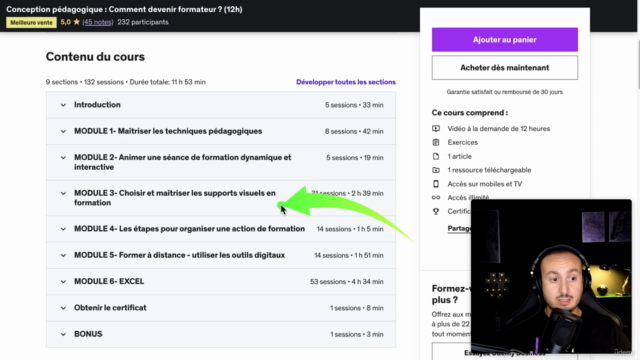Click the video on demand icon
The width and height of the screenshot is (640, 360).
click(436, 129)
